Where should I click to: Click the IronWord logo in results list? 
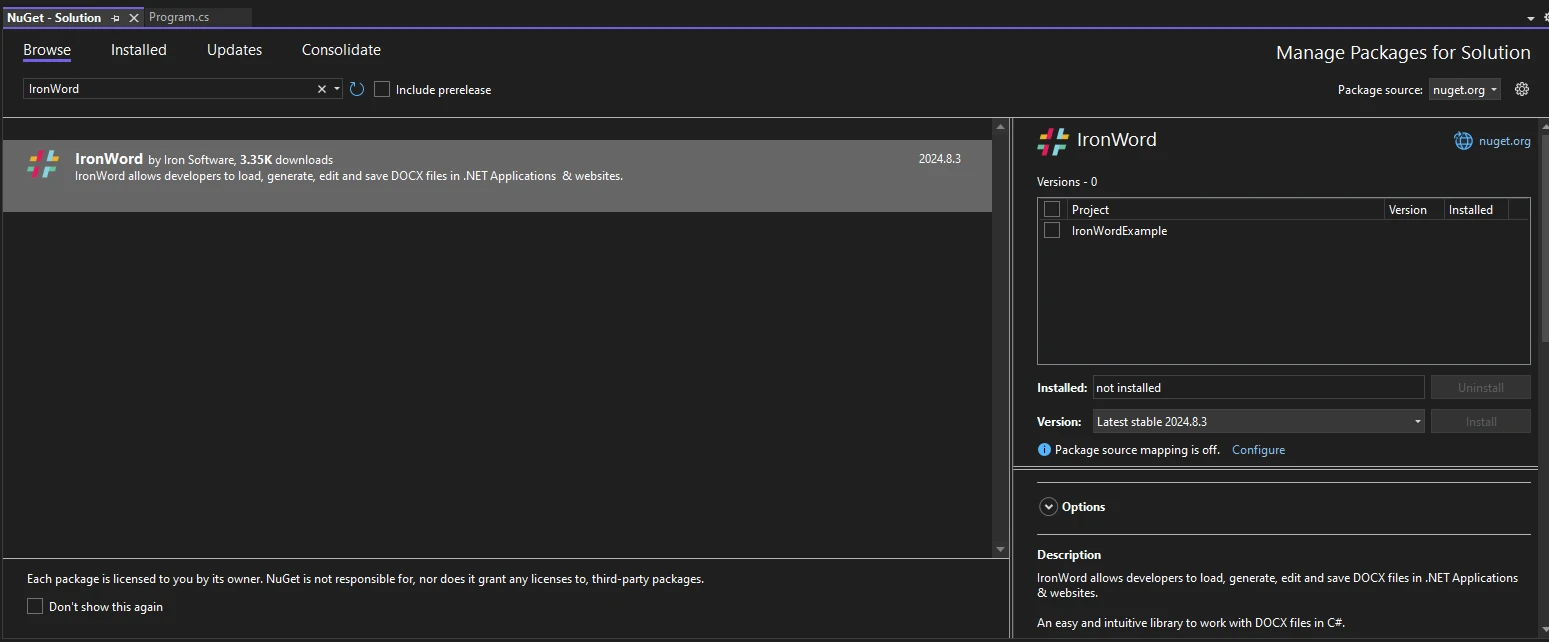coord(43,165)
